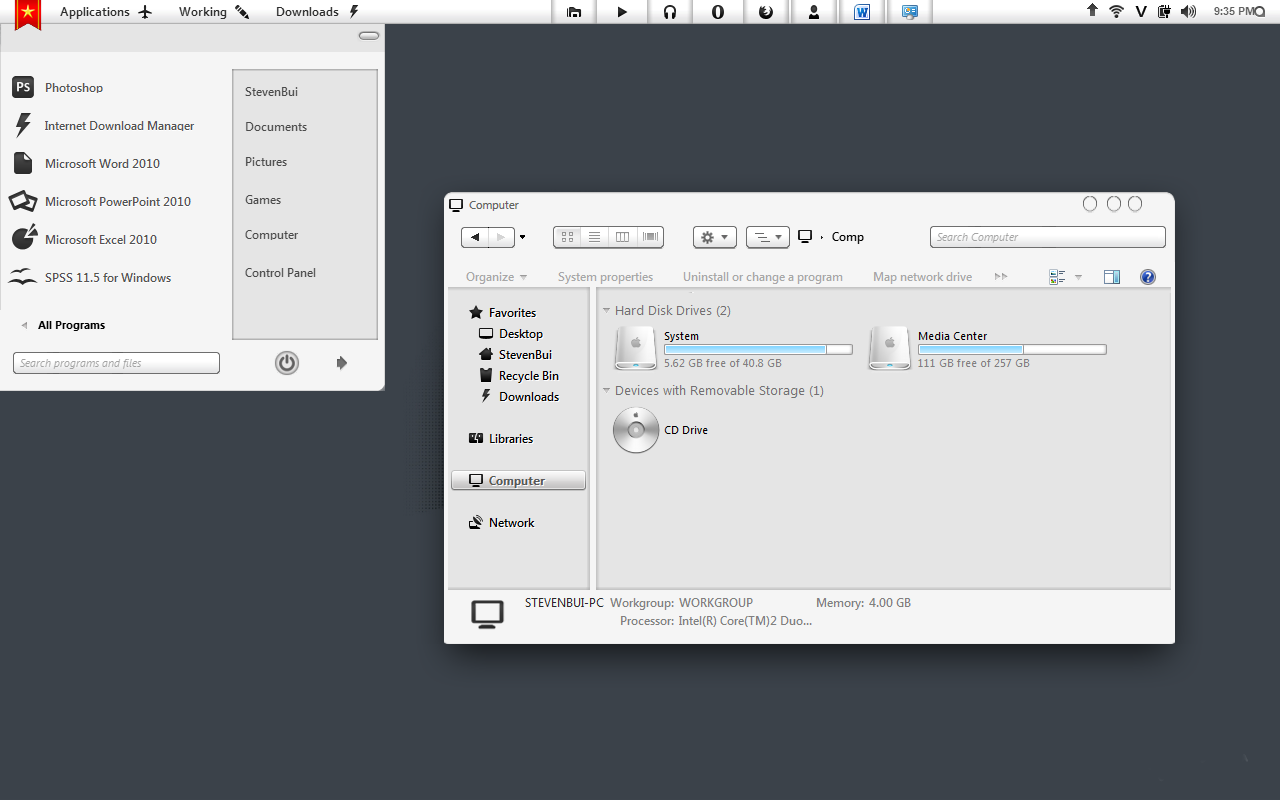Viewport: 1280px width, 800px height.
Task: Open the gear action dropdown
Action: pyautogui.click(x=715, y=237)
